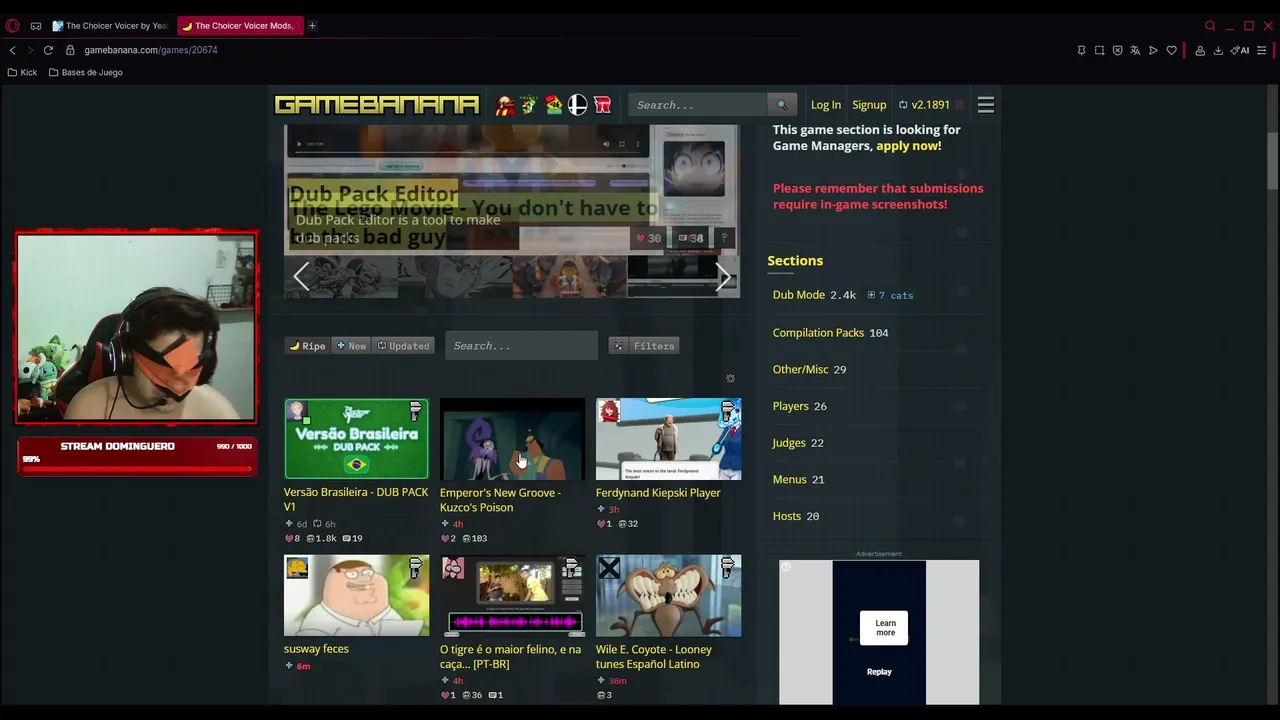Viewport: 1280px width, 720px height.
Task: Show previous featured slide arrow
Action: pos(301,276)
